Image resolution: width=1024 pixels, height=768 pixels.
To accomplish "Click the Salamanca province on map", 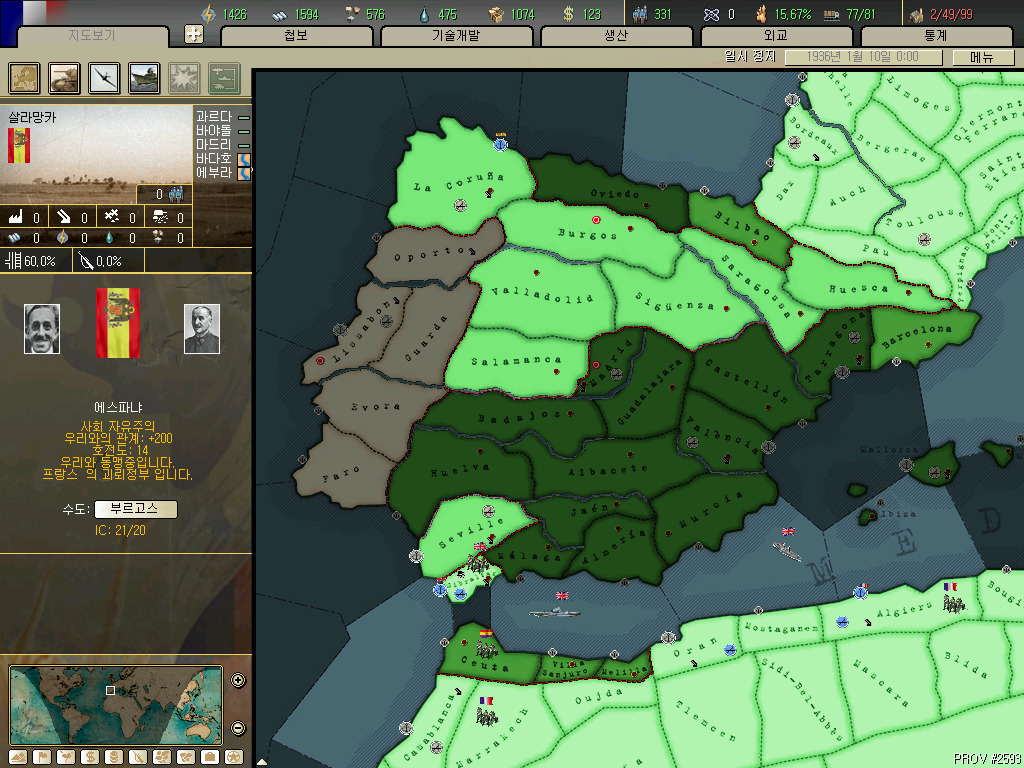I will 516,362.
